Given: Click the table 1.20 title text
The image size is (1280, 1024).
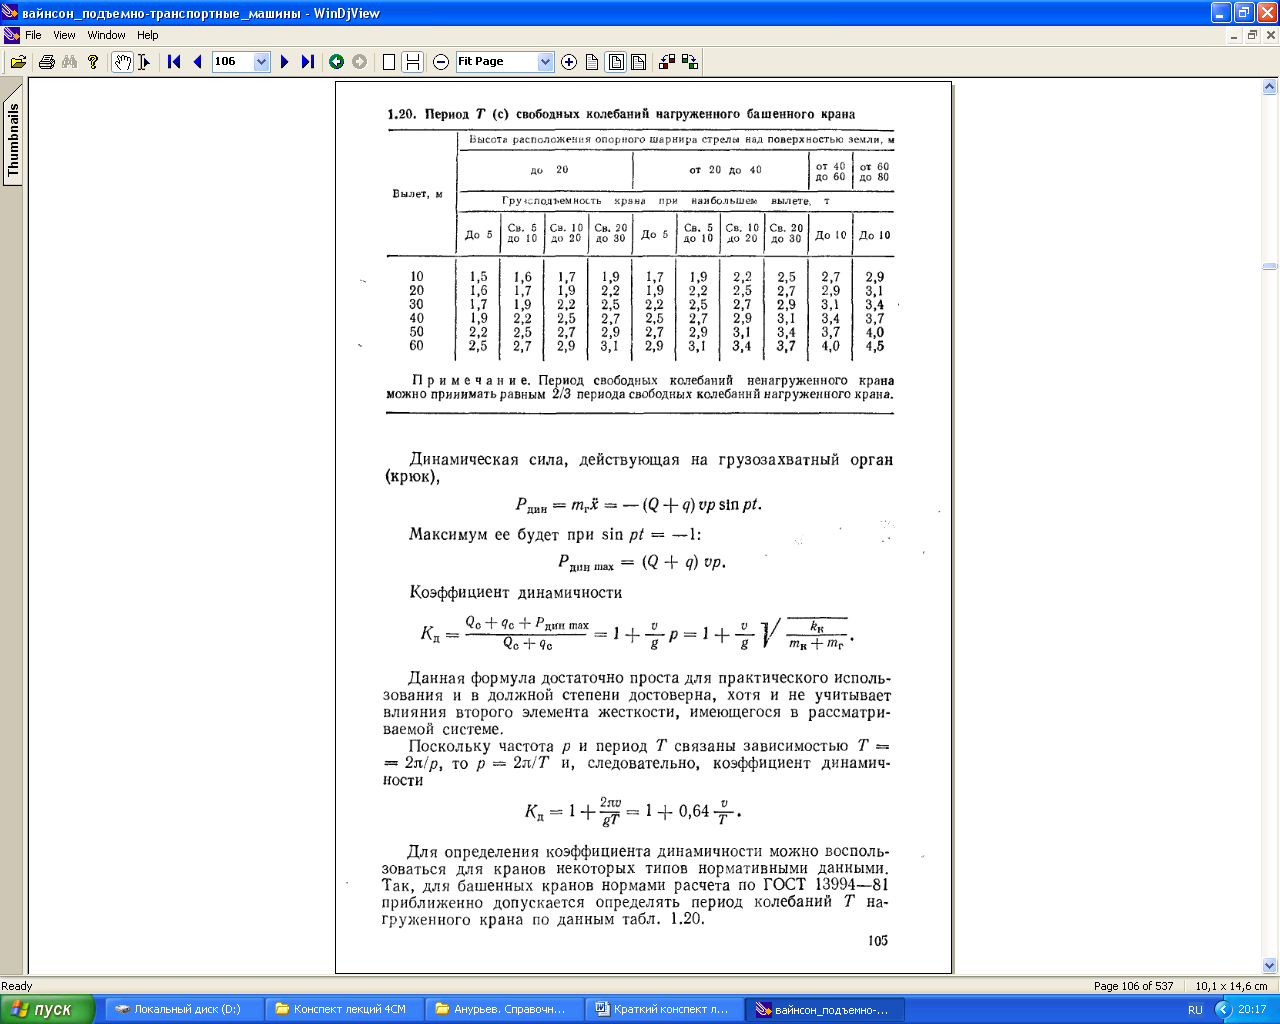Looking at the screenshot, I should [x=621, y=114].
